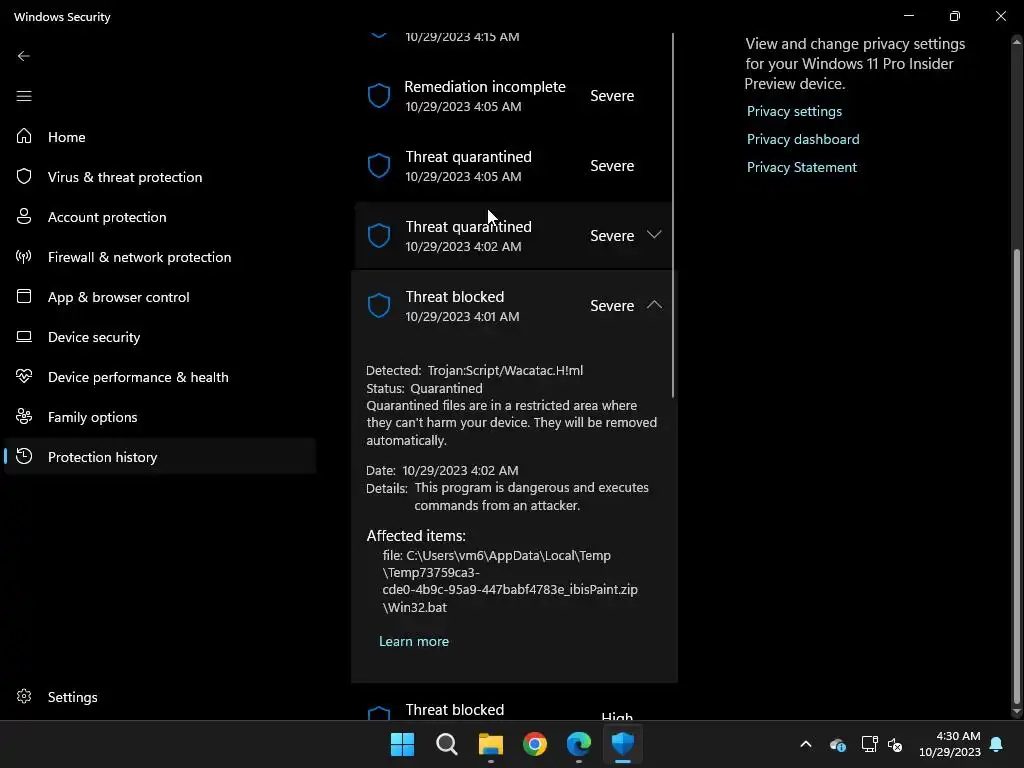Open Virus & threat protection page

click(161, 176)
